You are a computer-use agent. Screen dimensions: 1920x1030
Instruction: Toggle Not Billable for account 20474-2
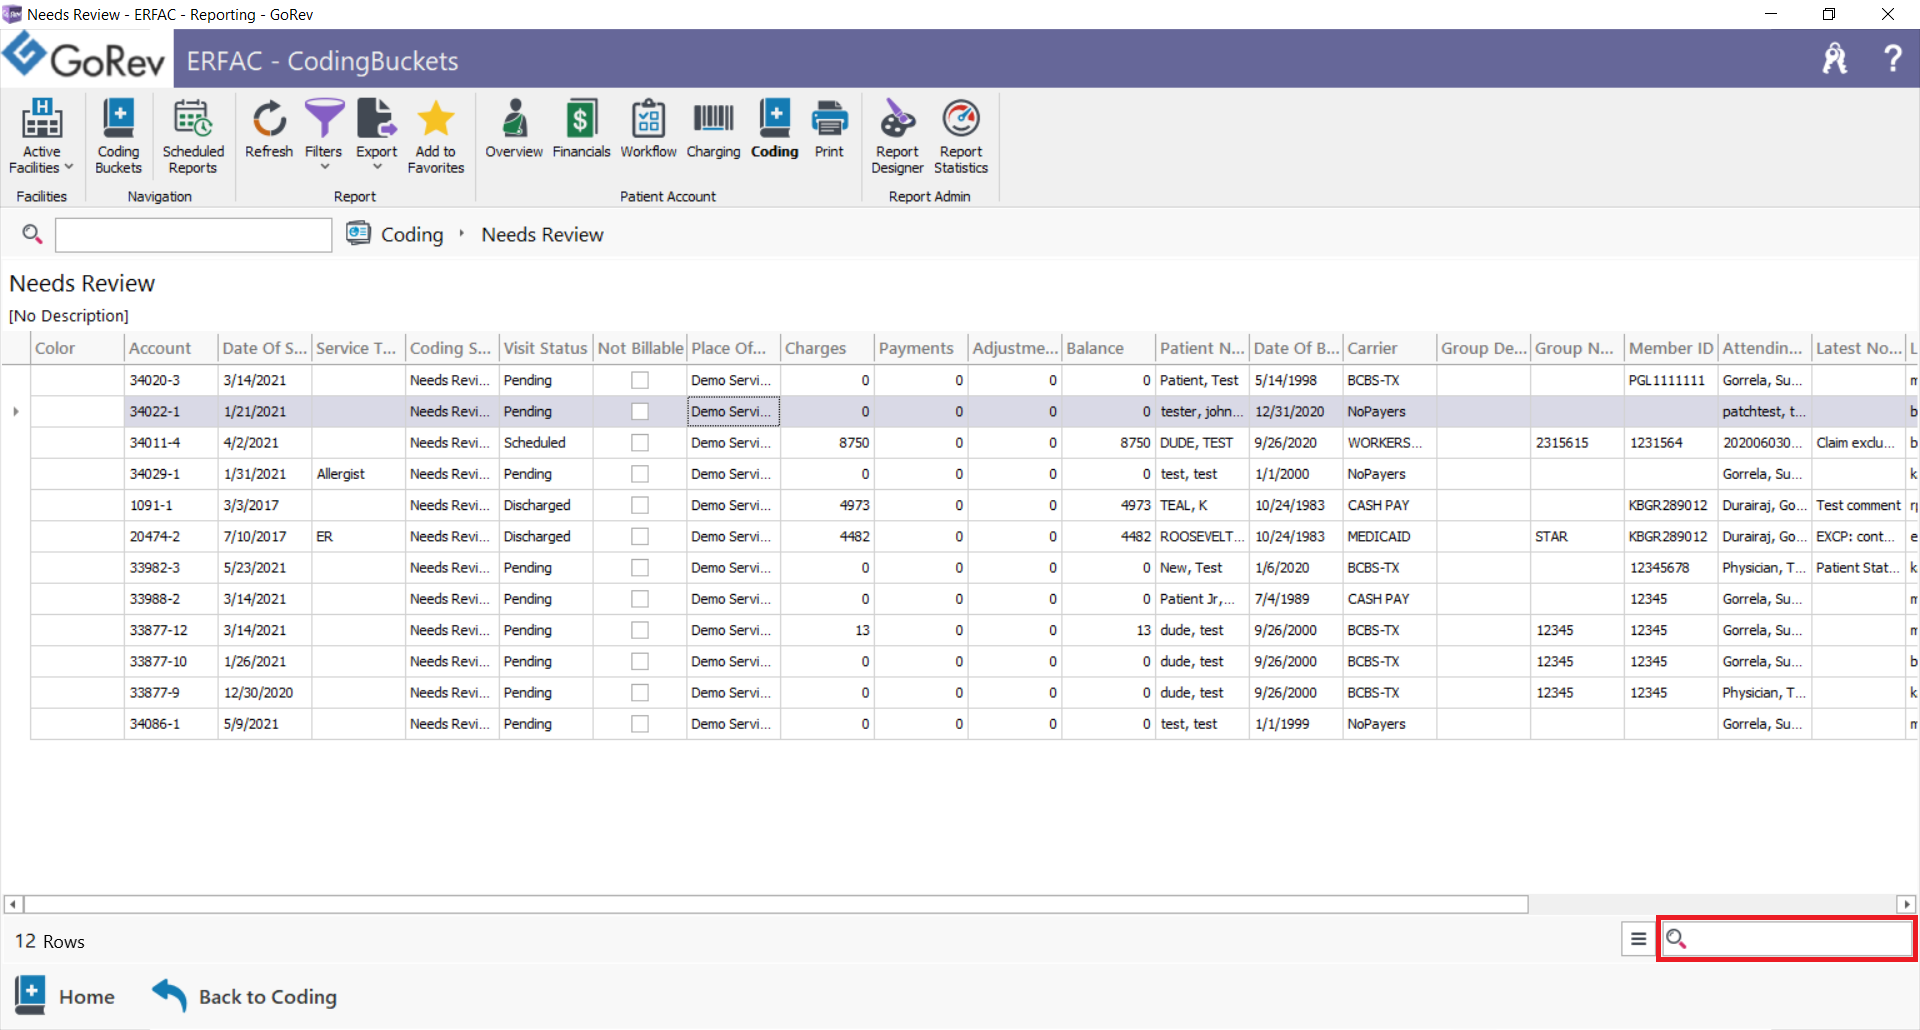tap(640, 536)
